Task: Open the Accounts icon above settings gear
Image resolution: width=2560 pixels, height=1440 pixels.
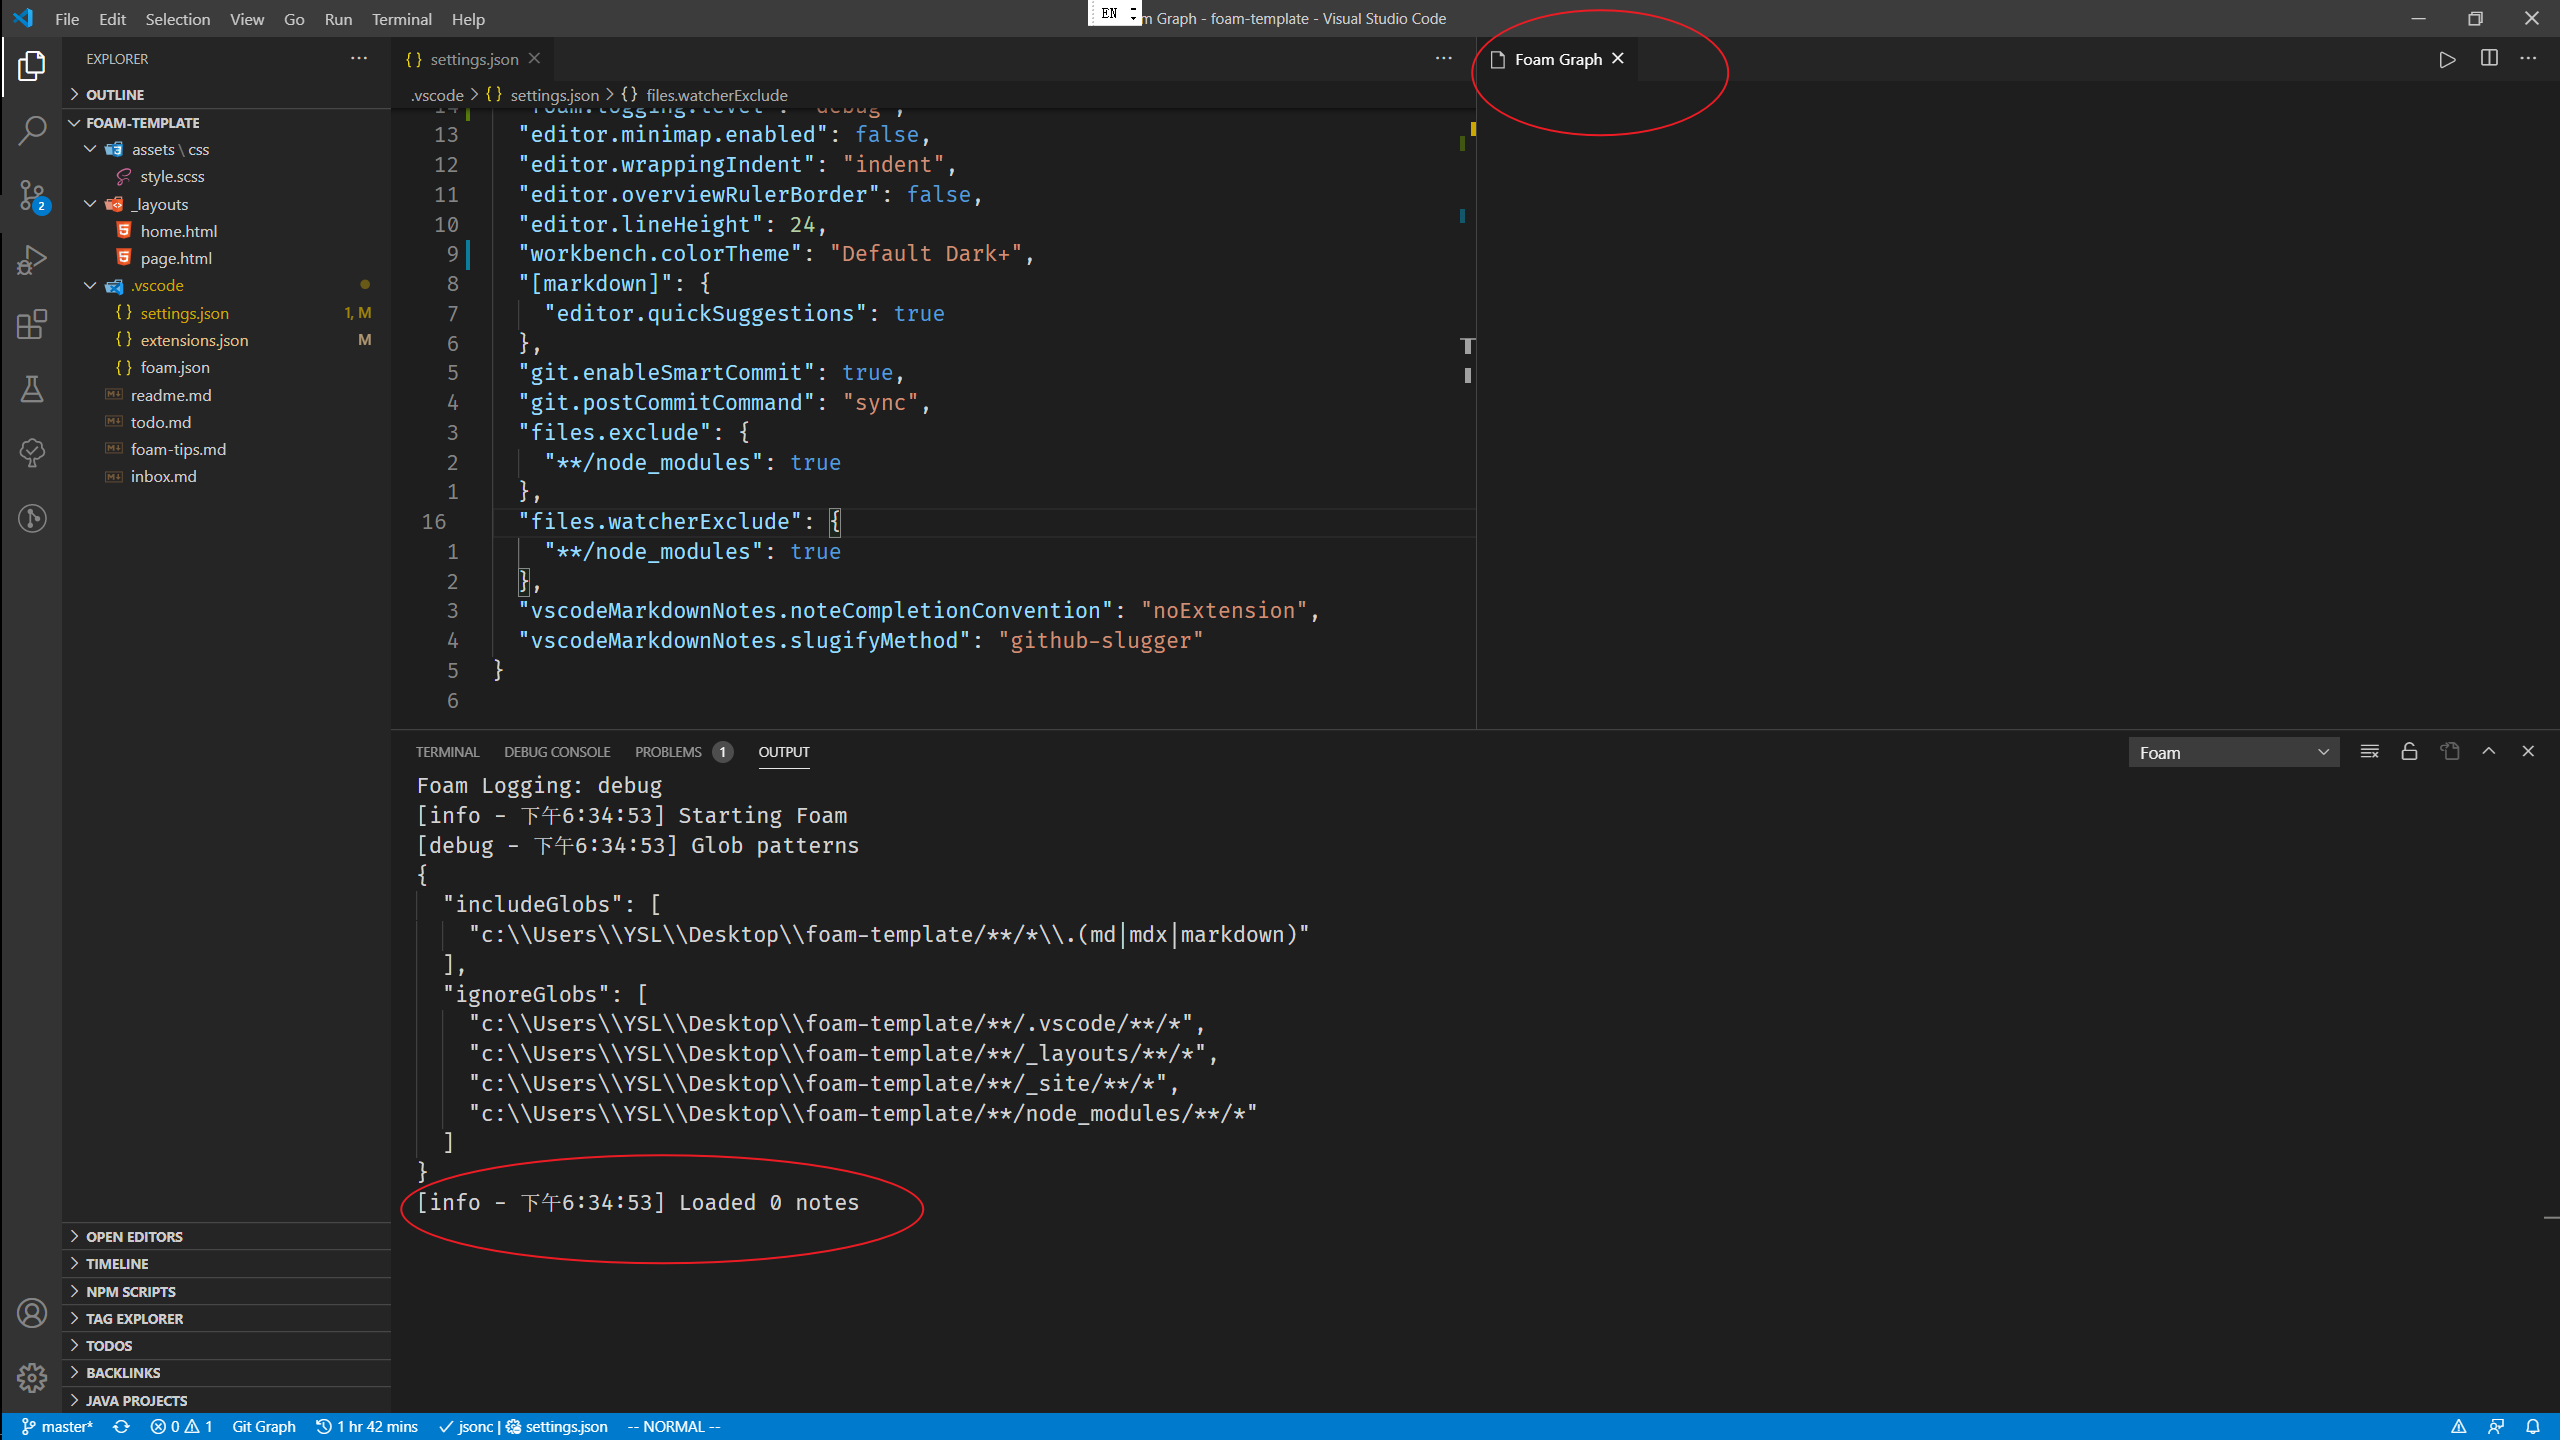Action: pos(32,1313)
